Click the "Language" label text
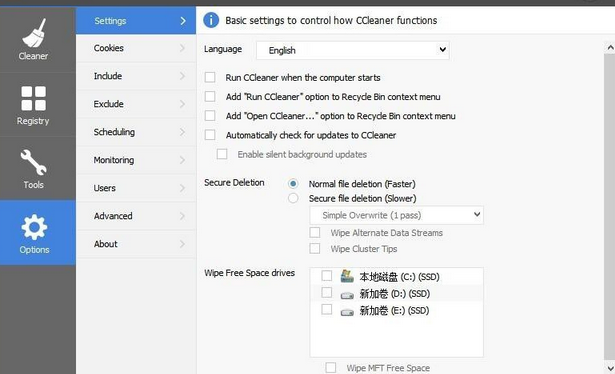The width and height of the screenshot is (615, 374). 223,49
